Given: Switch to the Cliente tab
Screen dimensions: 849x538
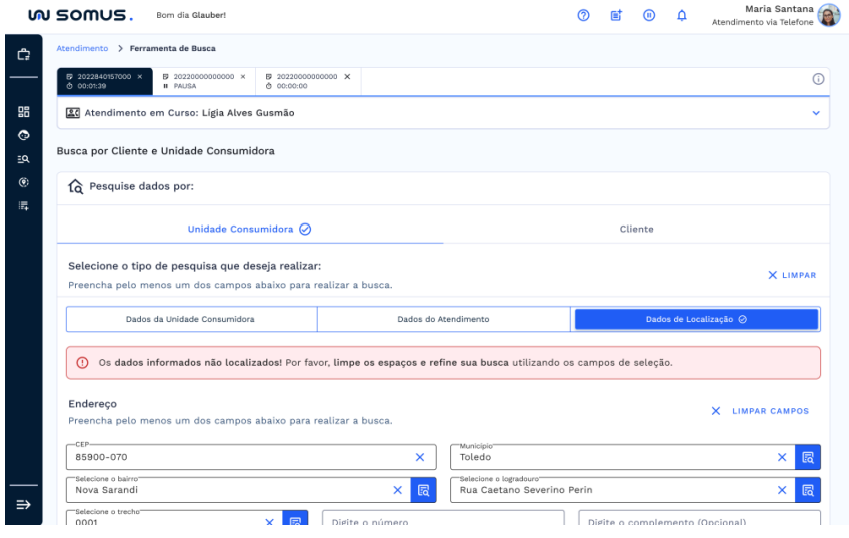Looking at the screenshot, I should 636,229.
